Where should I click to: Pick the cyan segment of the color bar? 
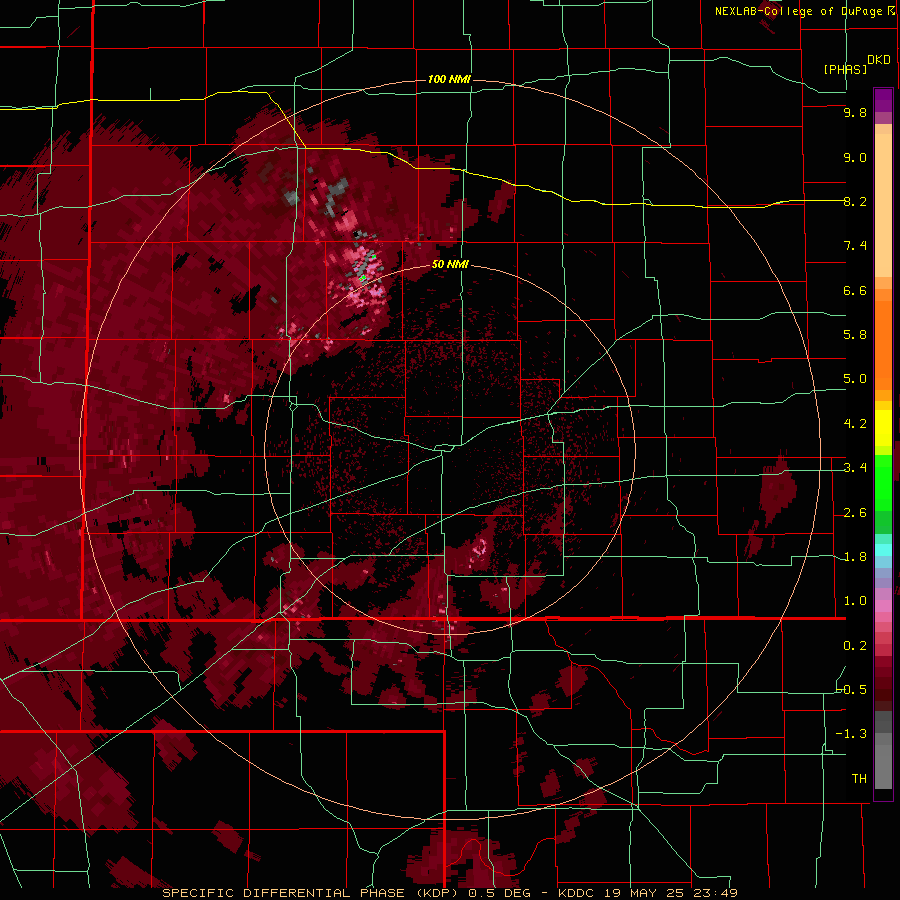click(x=883, y=550)
